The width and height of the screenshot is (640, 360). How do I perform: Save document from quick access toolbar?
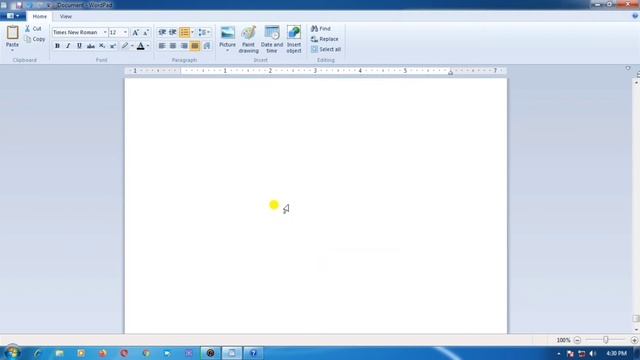click(19, 5)
